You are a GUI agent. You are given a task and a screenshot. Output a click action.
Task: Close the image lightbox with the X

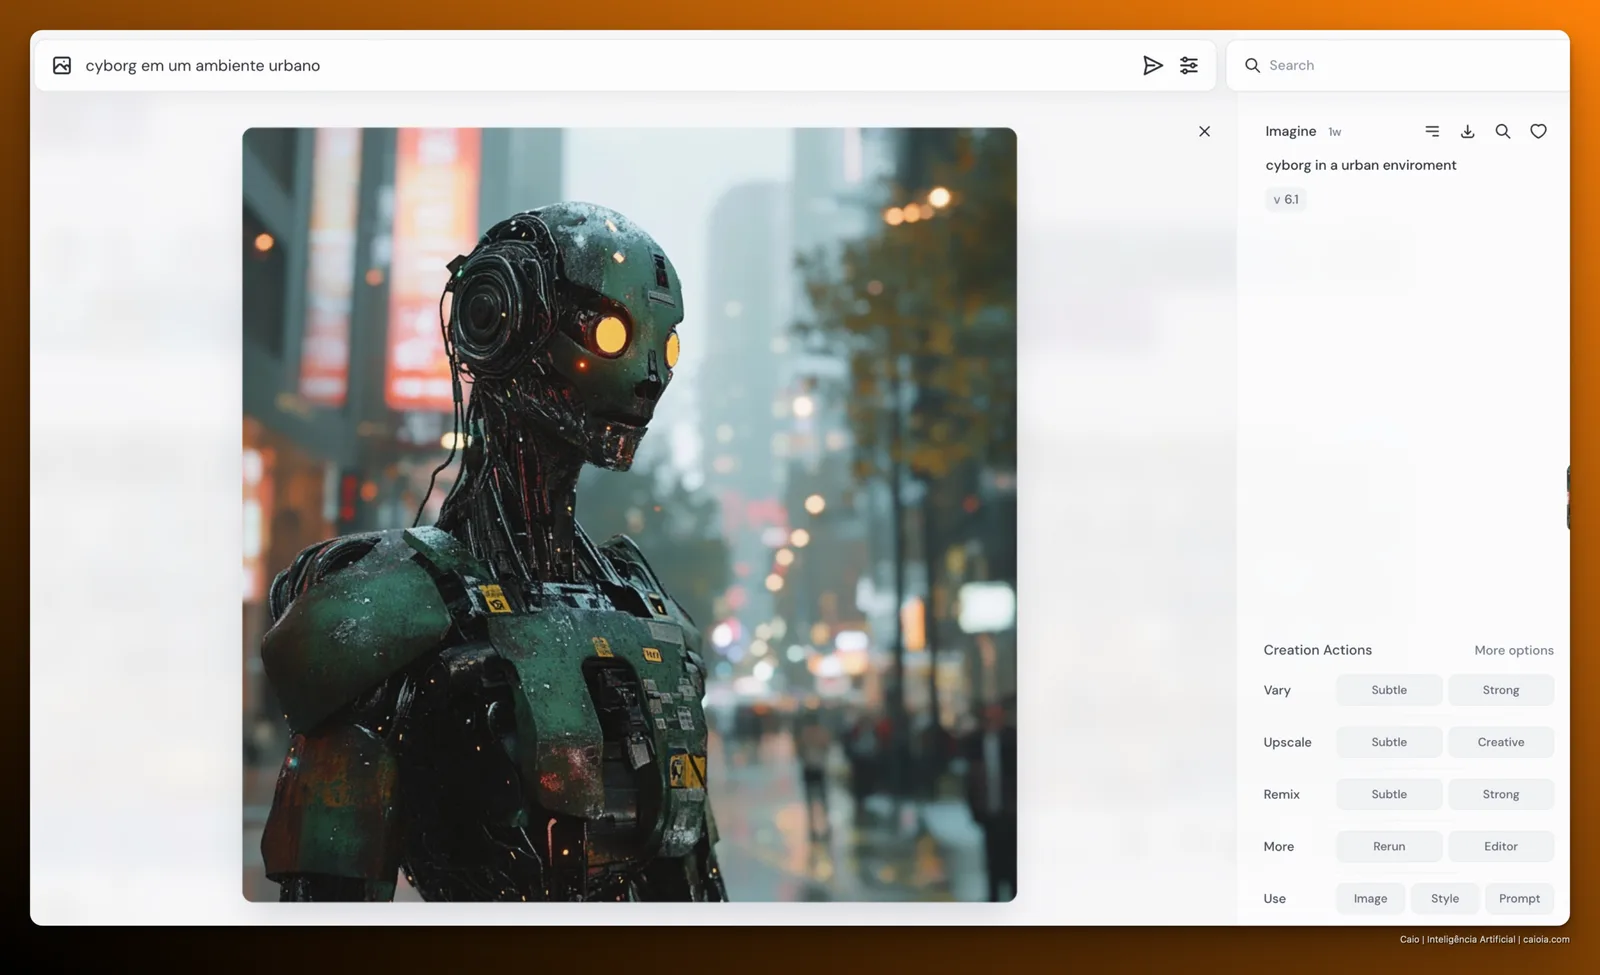pyautogui.click(x=1204, y=131)
